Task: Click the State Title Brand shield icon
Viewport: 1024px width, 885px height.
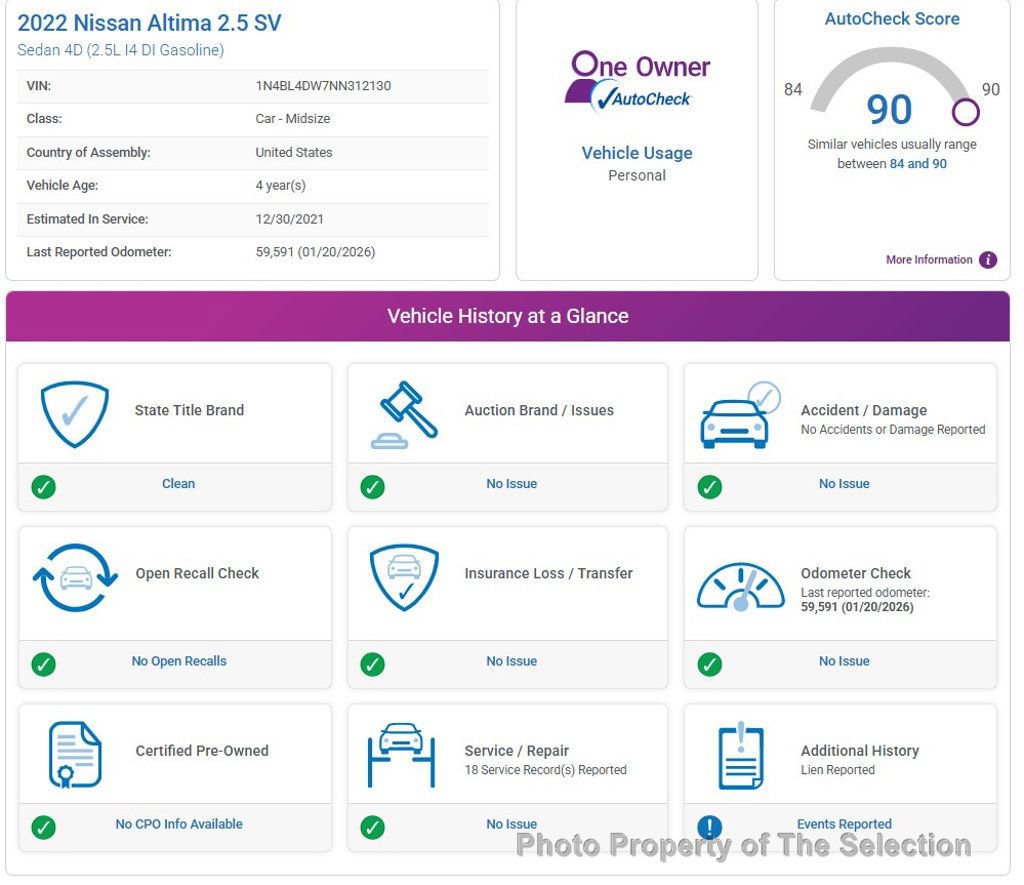Action: pos(74,413)
